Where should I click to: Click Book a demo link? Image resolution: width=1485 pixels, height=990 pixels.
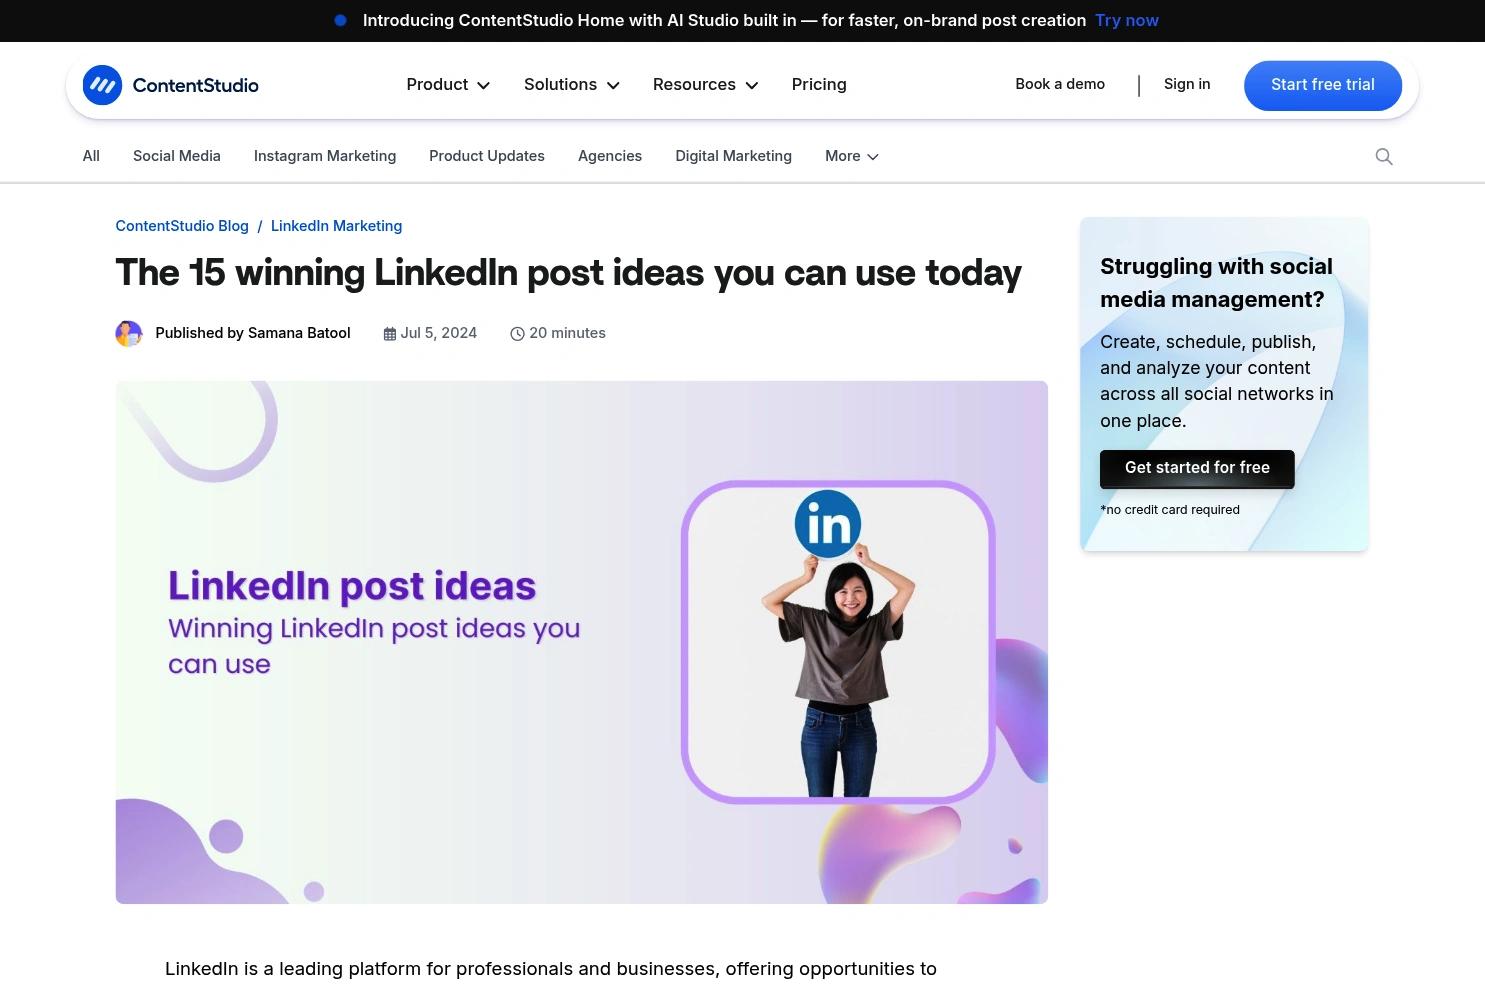[1060, 84]
